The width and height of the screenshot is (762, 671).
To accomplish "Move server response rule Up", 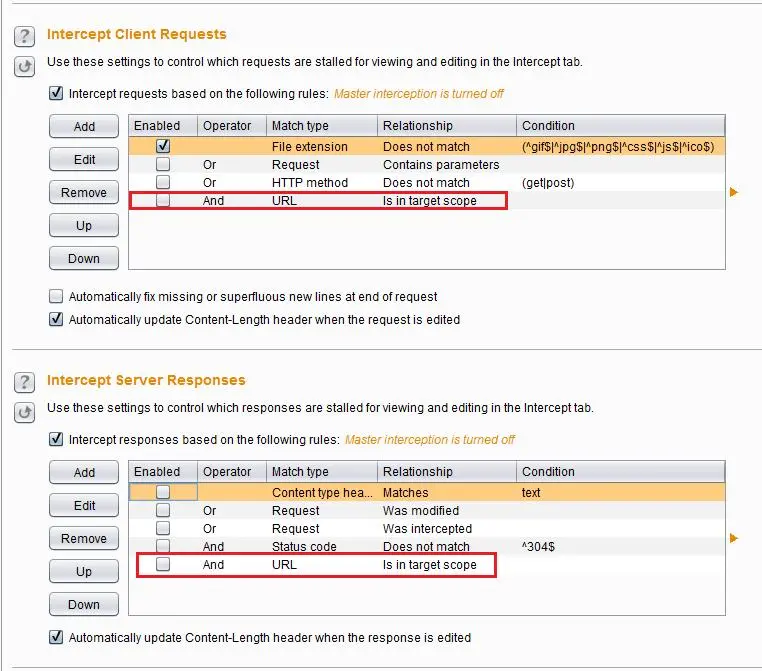I will pos(84,571).
